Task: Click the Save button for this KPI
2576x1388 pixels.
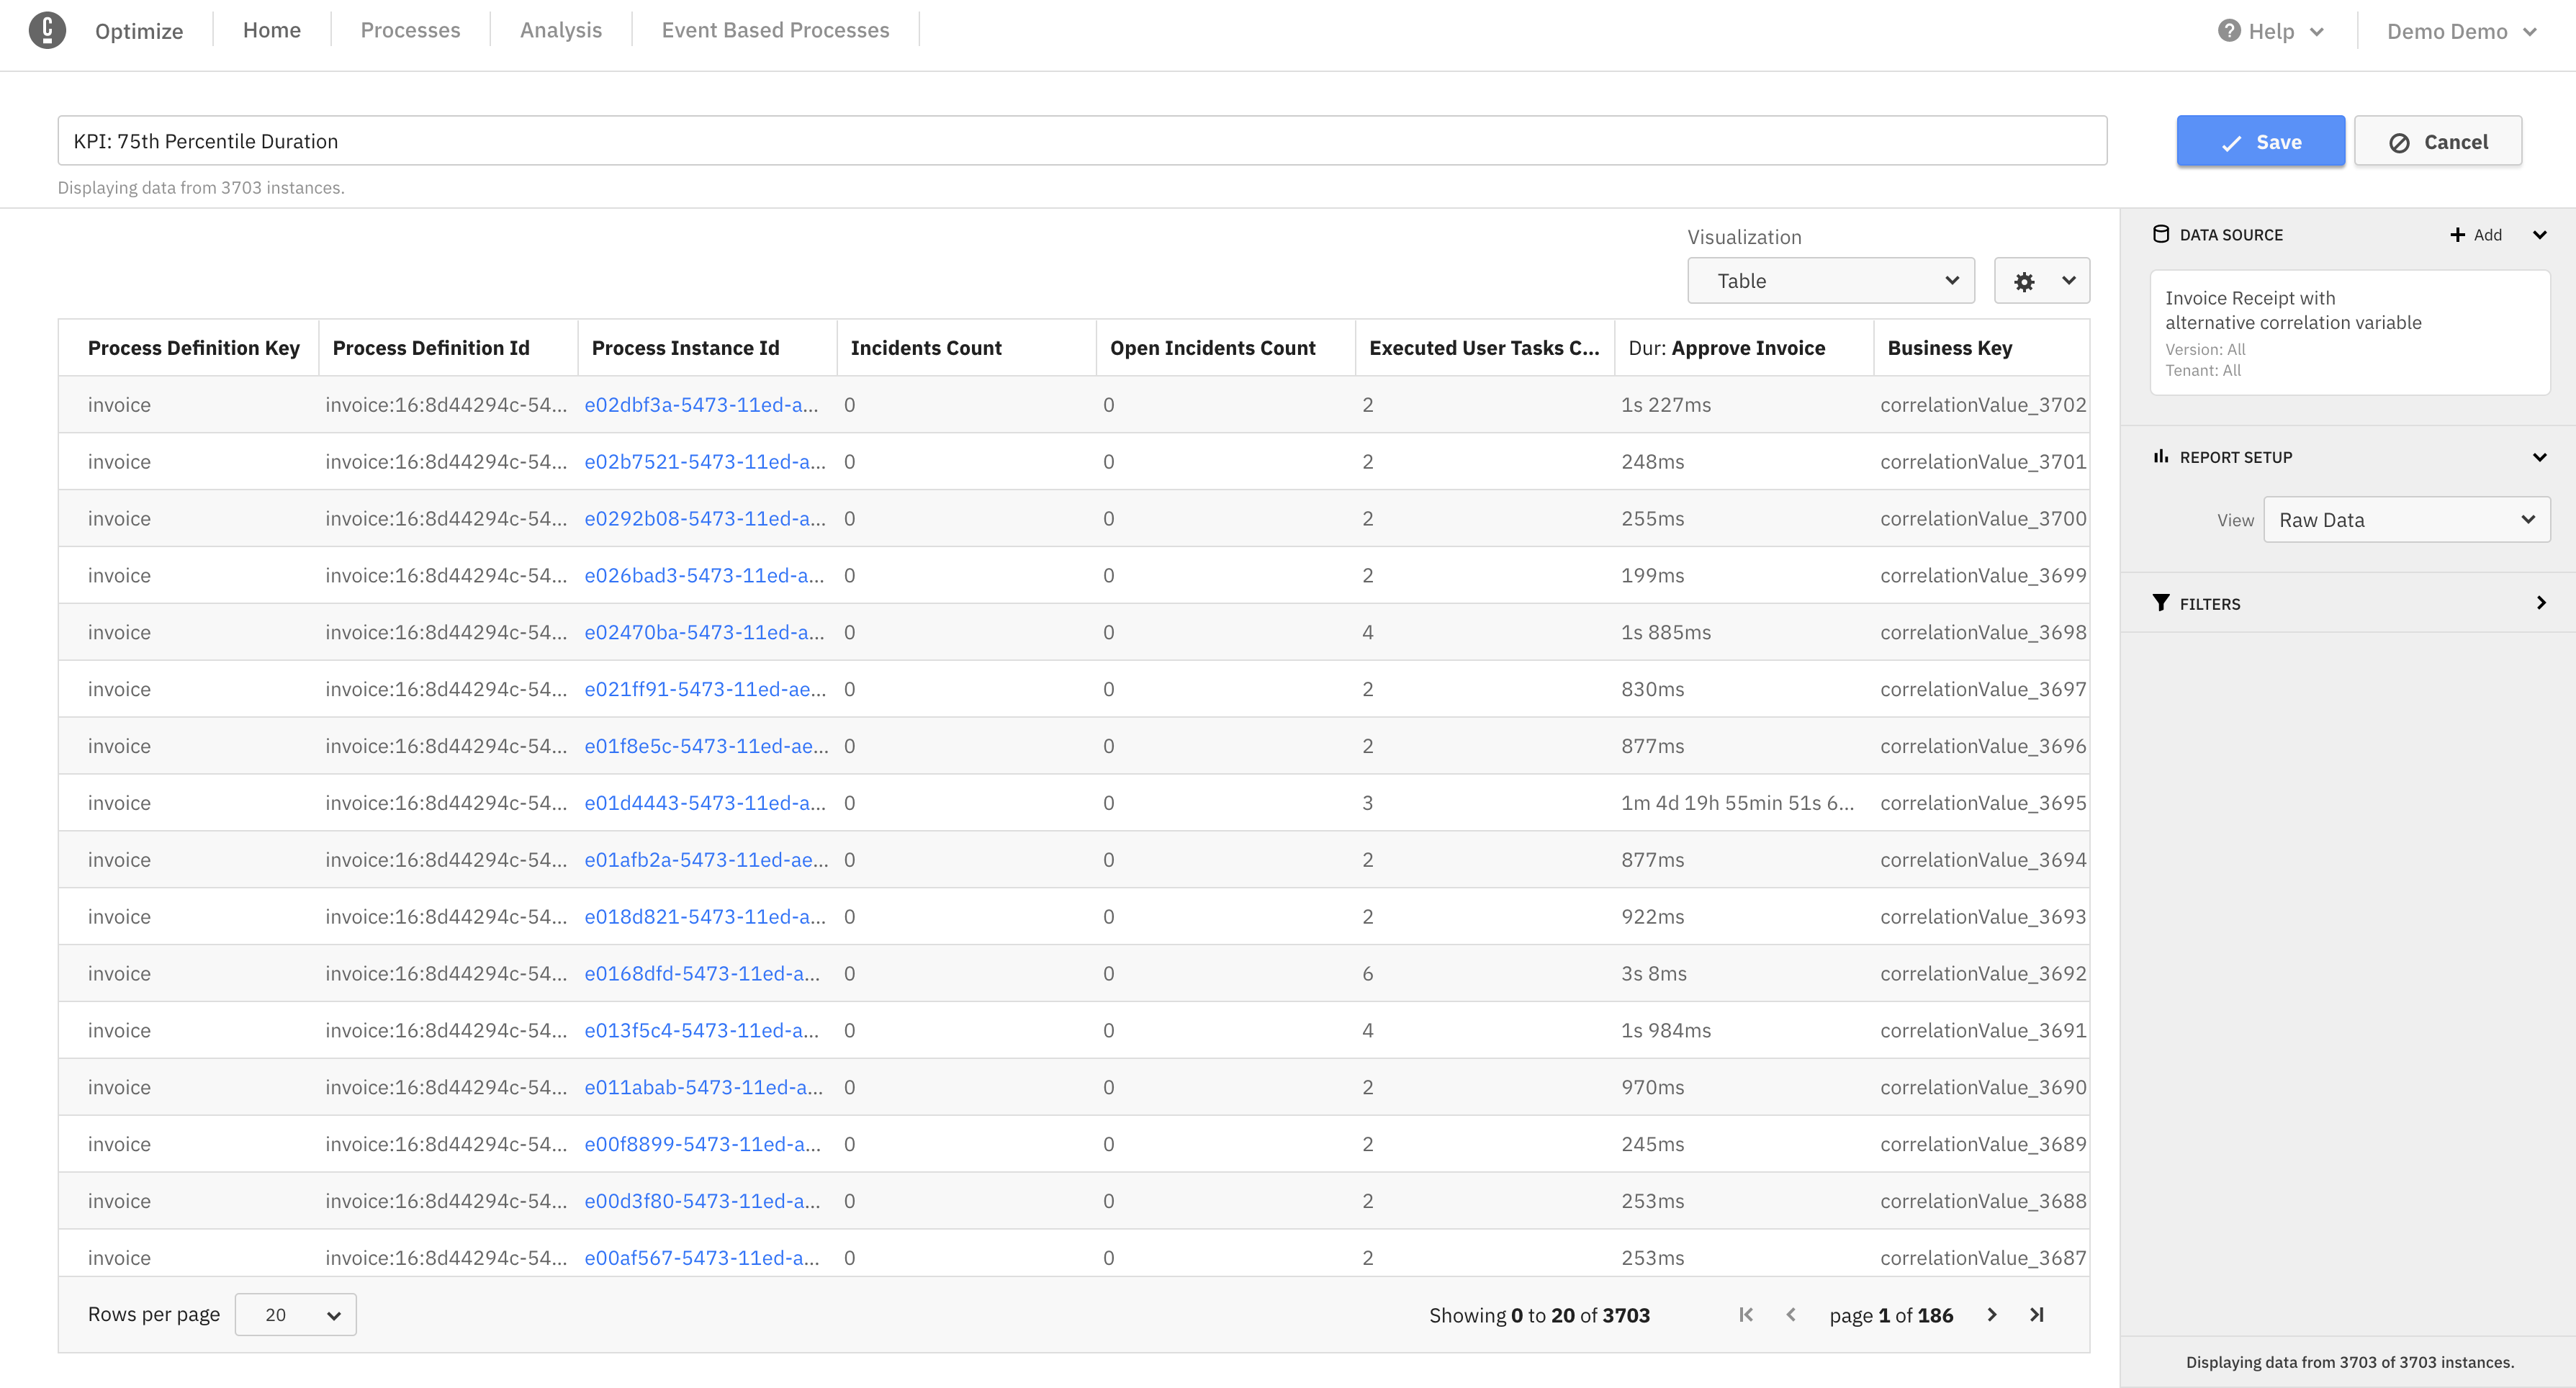Action: tap(2260, 140)
